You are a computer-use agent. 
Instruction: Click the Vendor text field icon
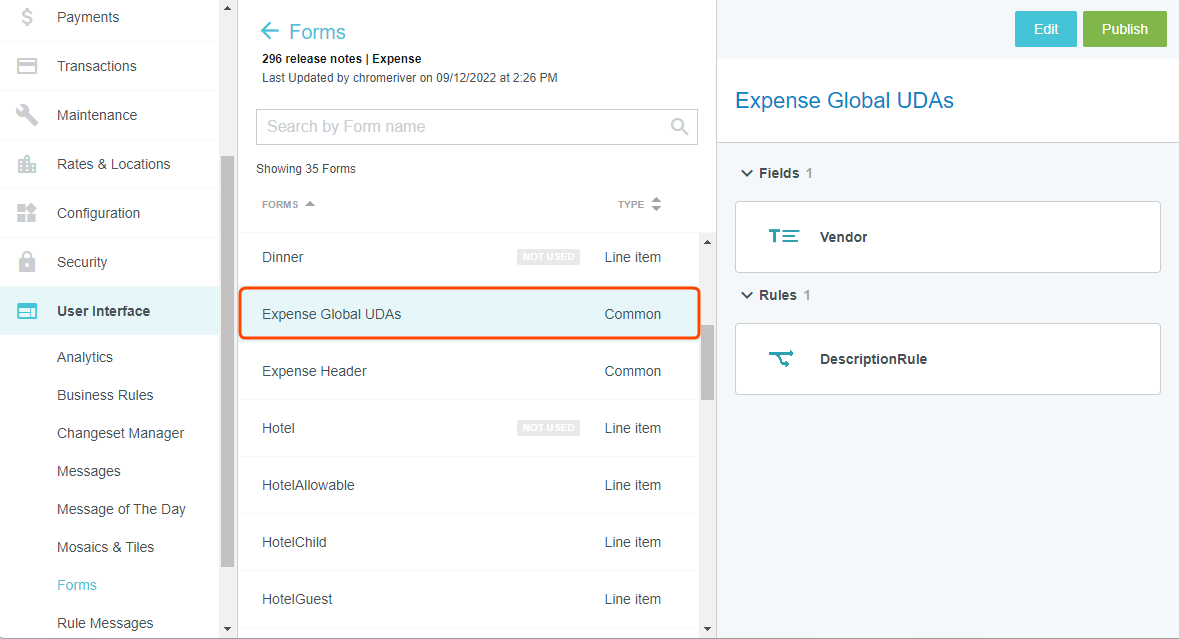coord(784,237)
